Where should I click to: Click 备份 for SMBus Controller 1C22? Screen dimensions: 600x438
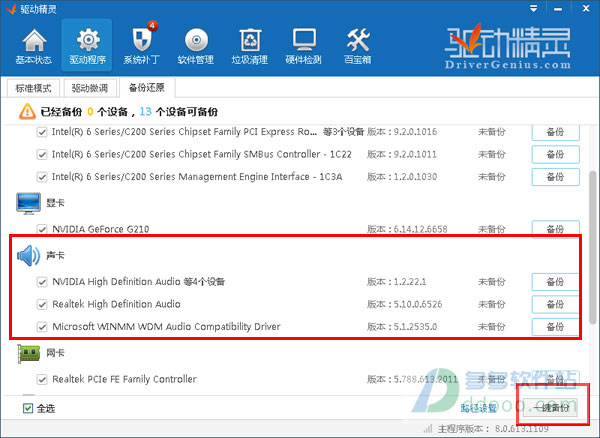point(555,155)
